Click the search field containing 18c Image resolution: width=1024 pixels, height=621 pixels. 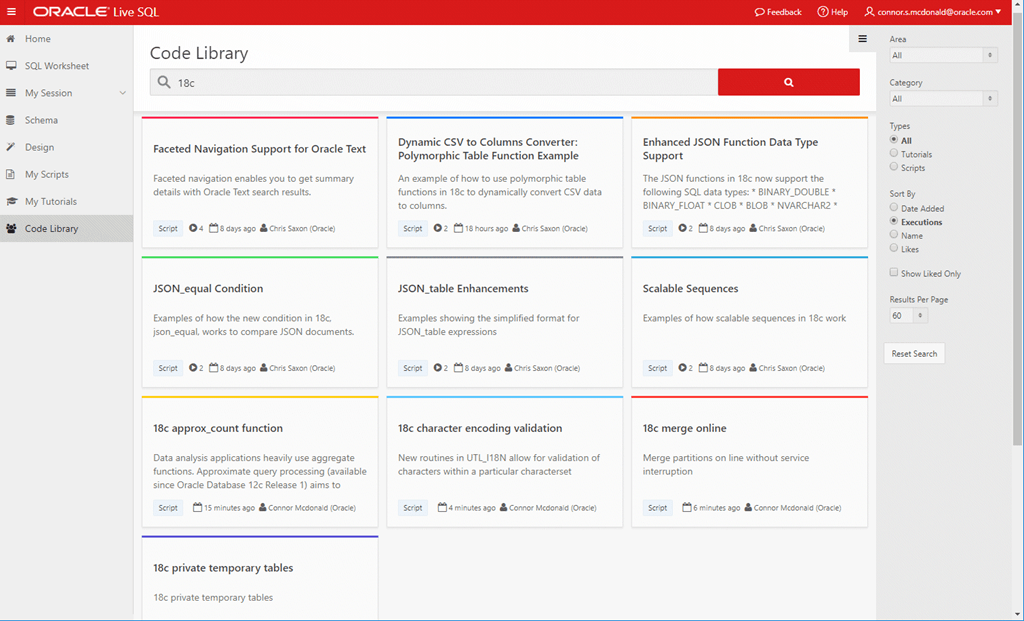tap(434, 82)
